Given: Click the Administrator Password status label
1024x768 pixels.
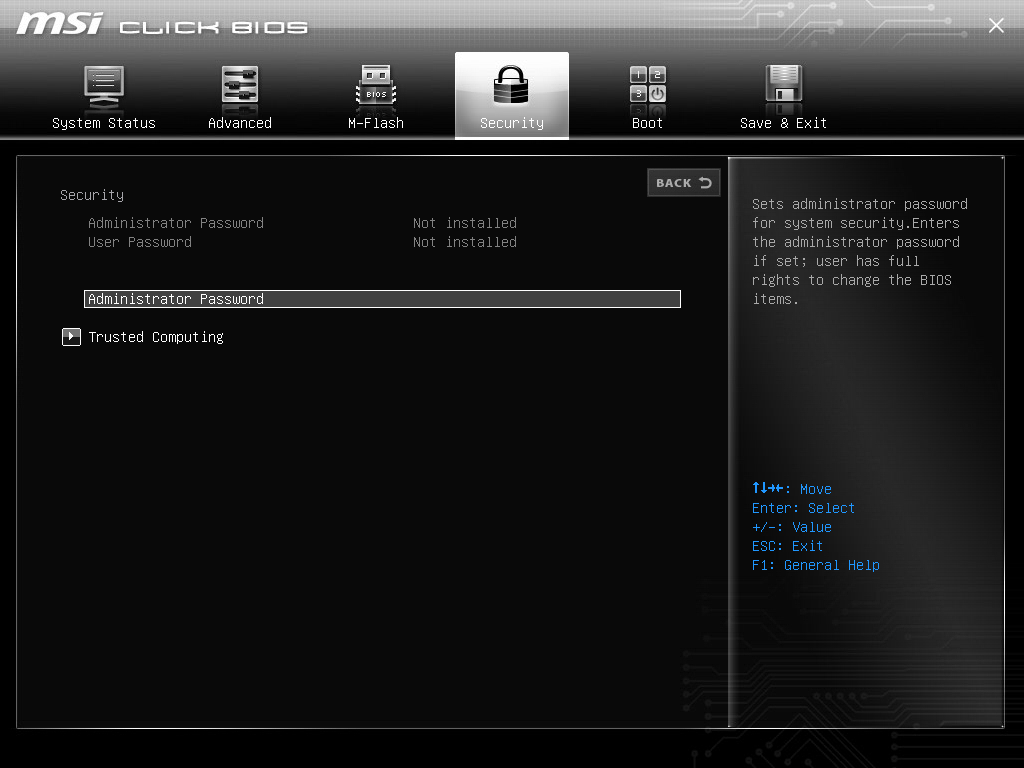Looking at the screenshot, I should click(x=176, y=223).
